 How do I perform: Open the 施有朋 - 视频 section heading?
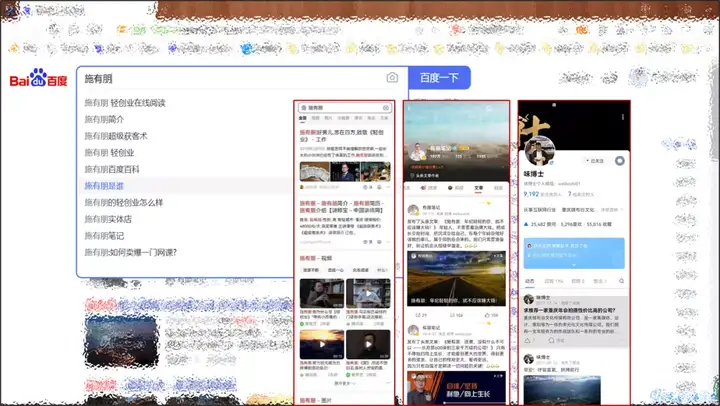pos(316,258)
